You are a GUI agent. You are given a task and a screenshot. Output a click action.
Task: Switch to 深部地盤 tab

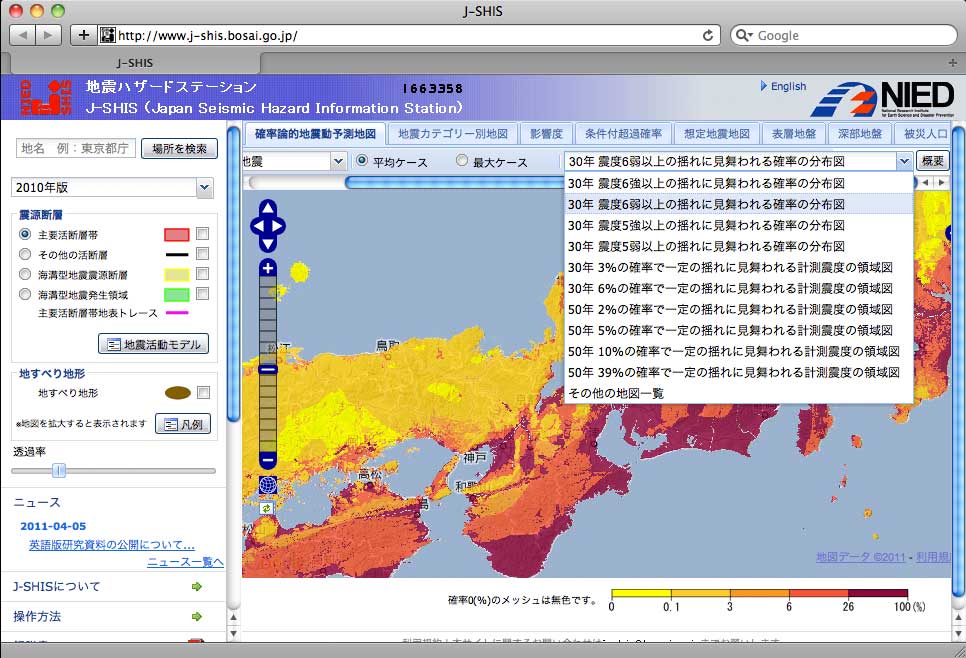pos(859,134)
